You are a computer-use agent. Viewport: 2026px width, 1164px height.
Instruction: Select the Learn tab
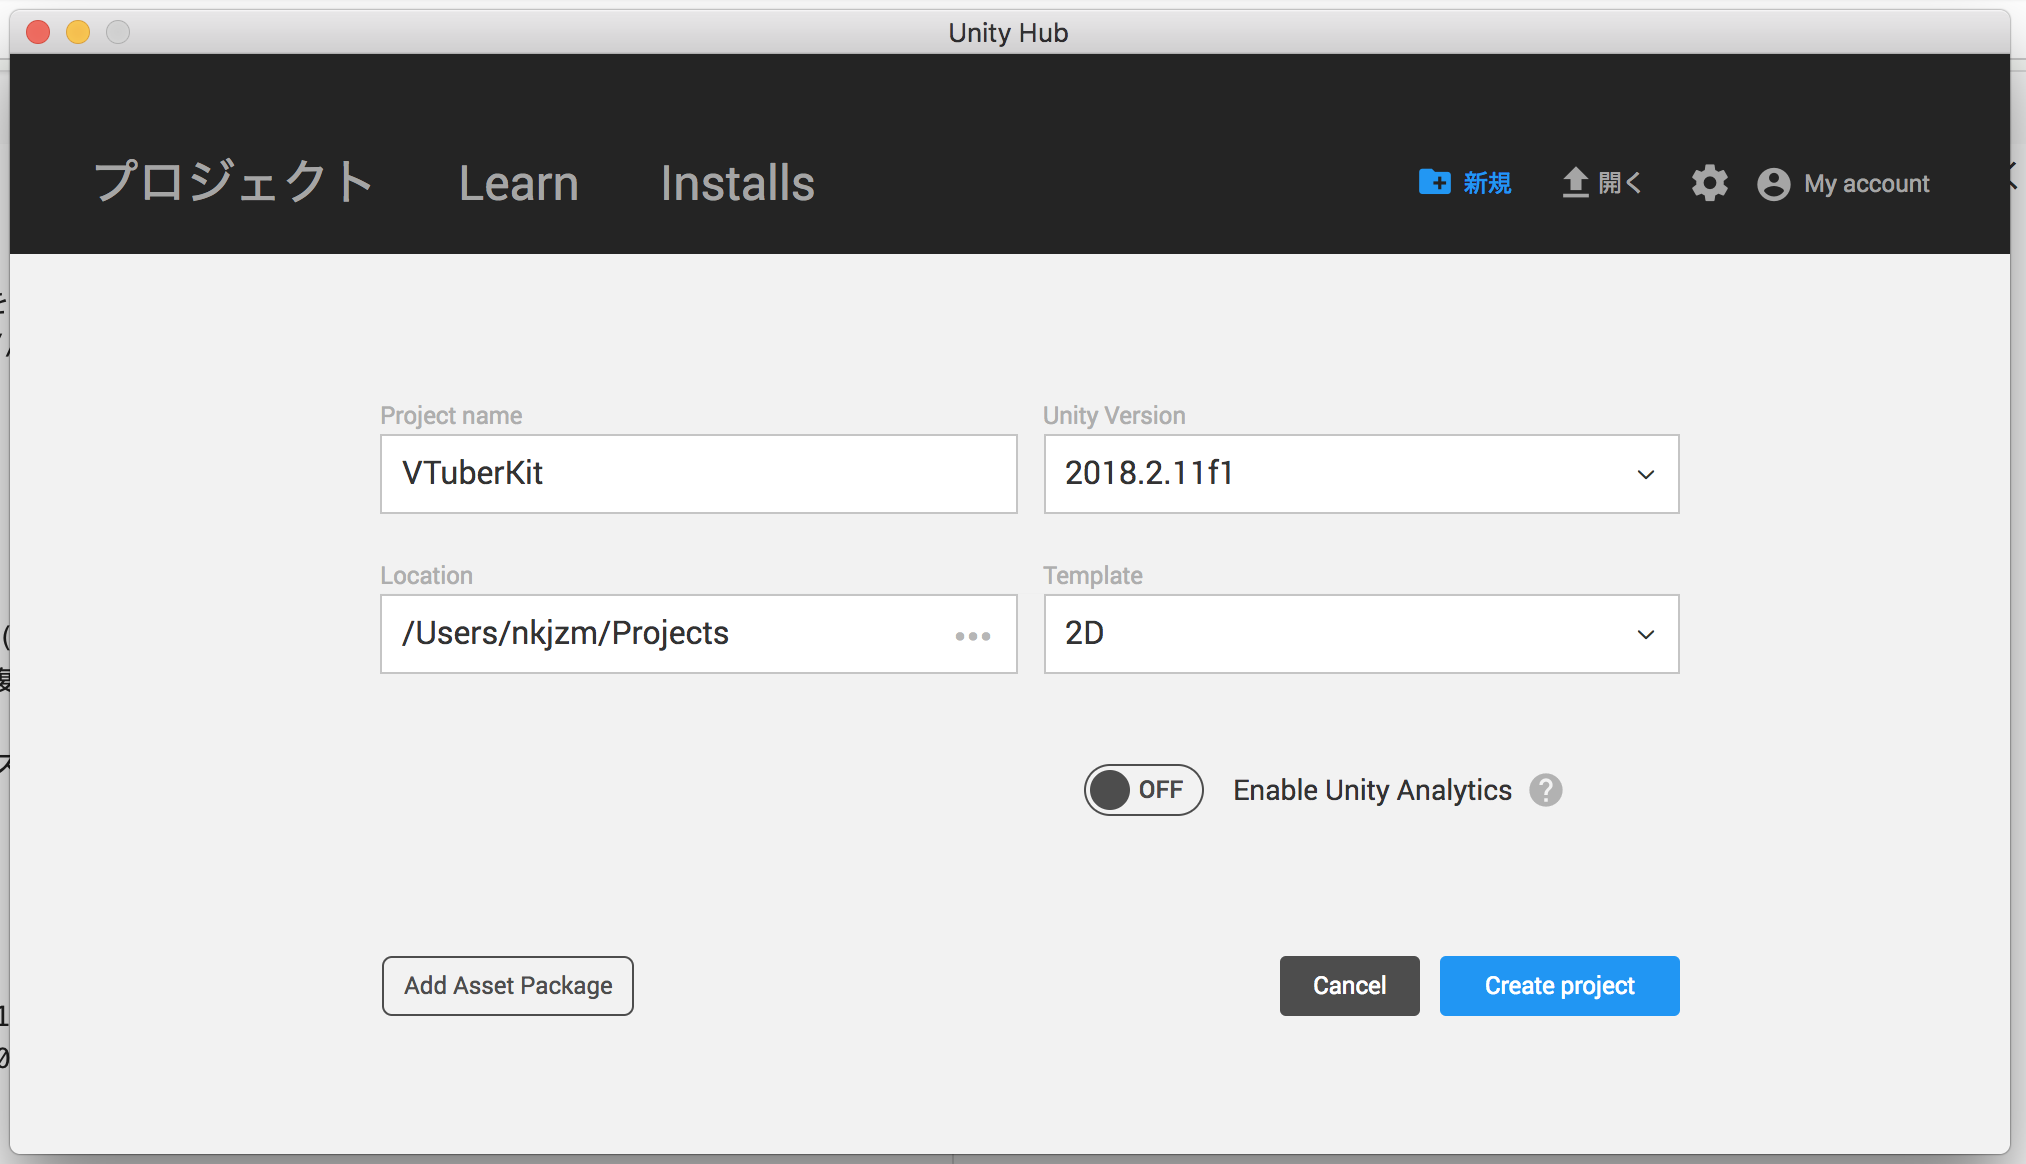[520, 182]
